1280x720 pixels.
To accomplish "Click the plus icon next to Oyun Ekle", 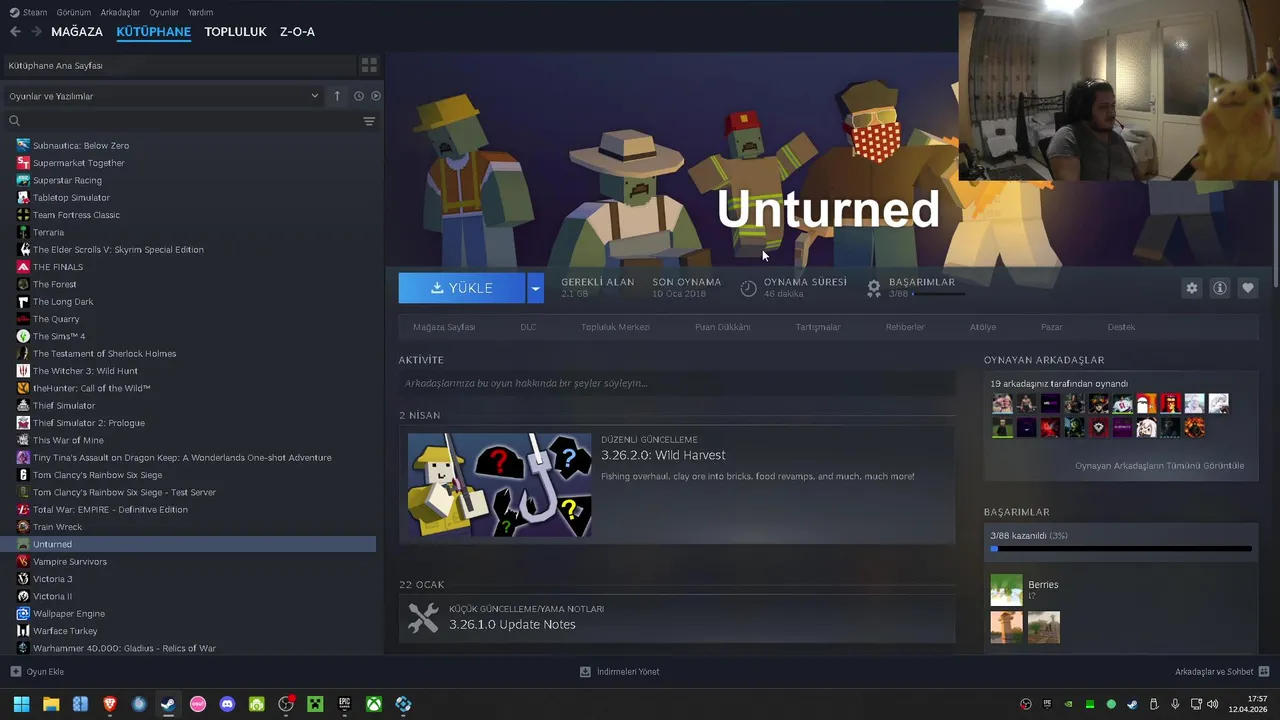I will [15, 672].
